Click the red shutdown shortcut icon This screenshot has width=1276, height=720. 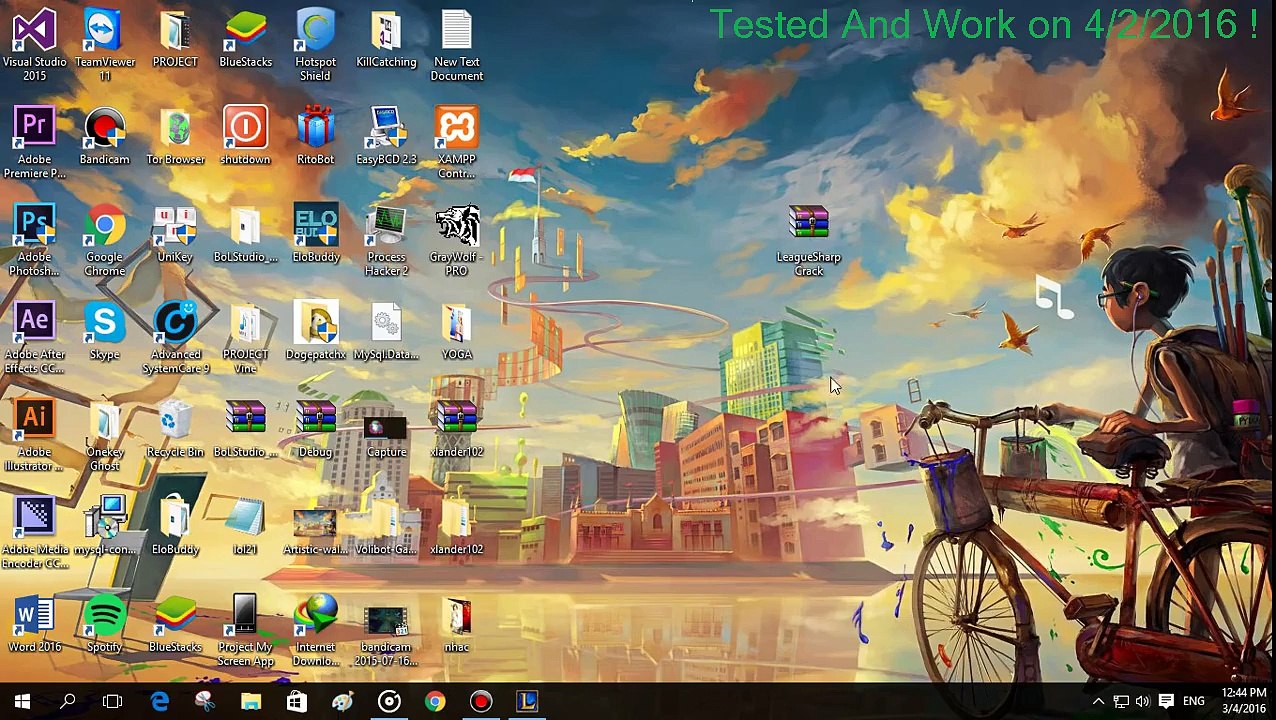(x=245, y=137)
